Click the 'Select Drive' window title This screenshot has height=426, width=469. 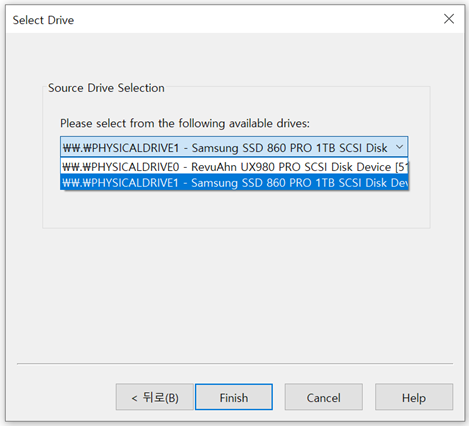tap(43, 20)
